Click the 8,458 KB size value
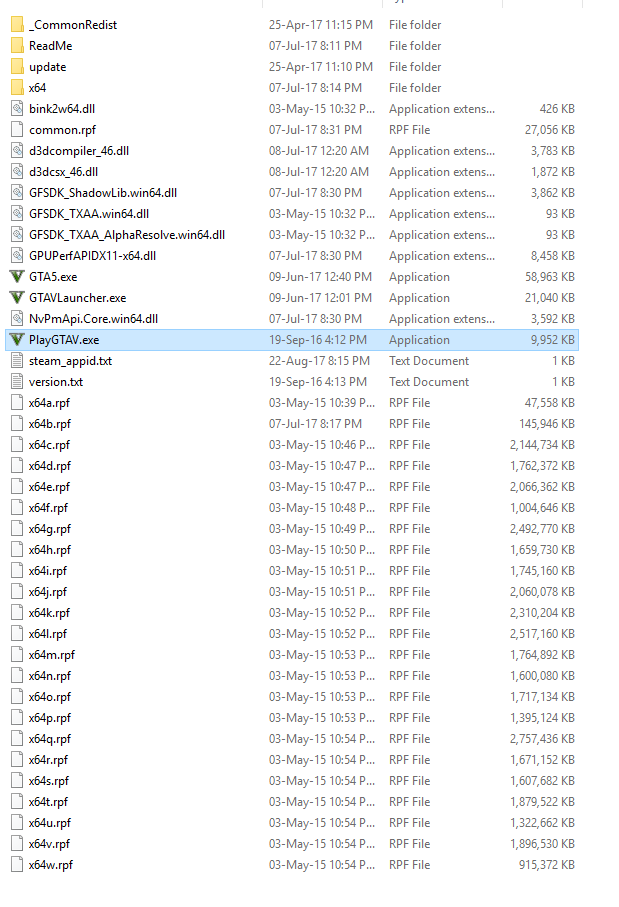Image resolution: width=619 pixels, height=907 pixels. (553, 256)
